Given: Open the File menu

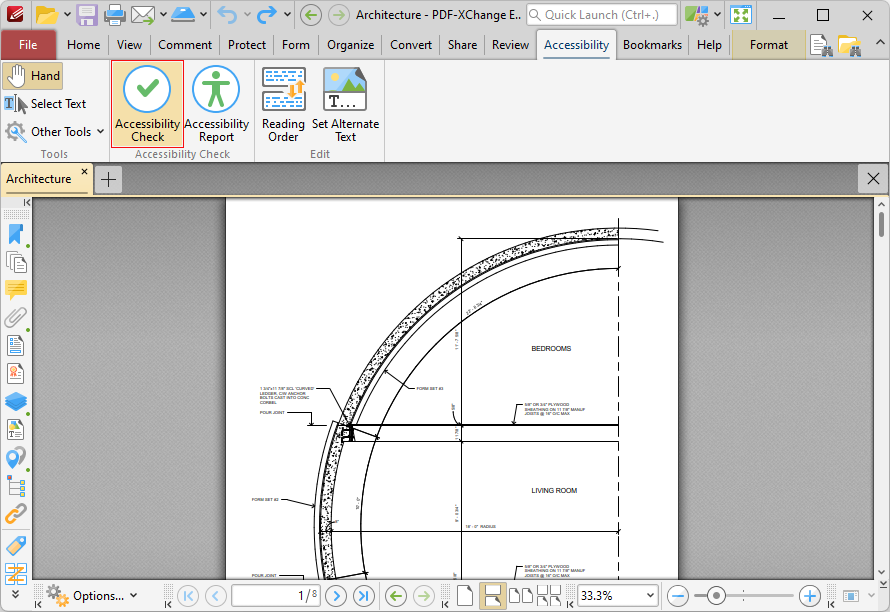Looking at the screenshot, I should pyautogui.click(x=28, y=45).
